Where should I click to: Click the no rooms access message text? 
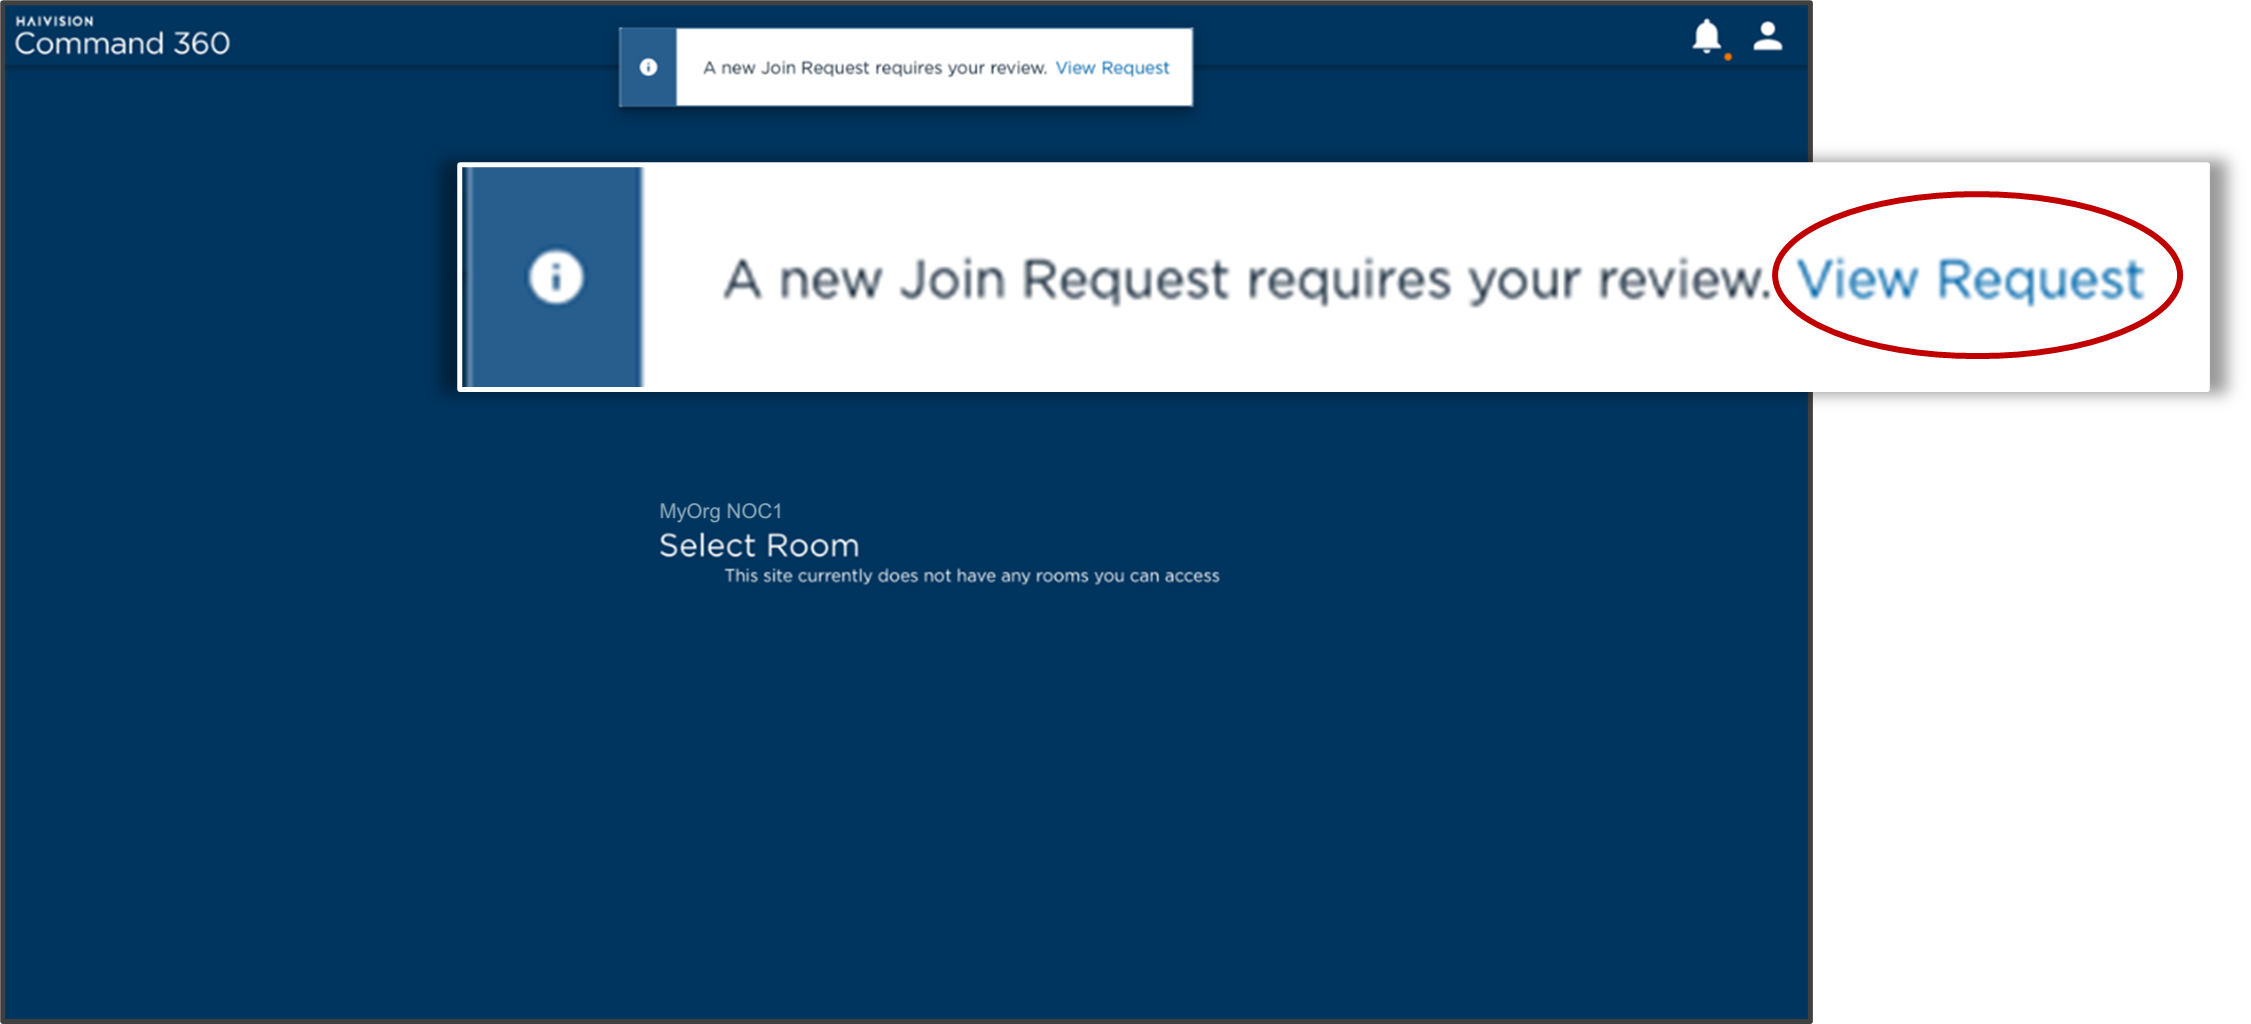point(972,575)
